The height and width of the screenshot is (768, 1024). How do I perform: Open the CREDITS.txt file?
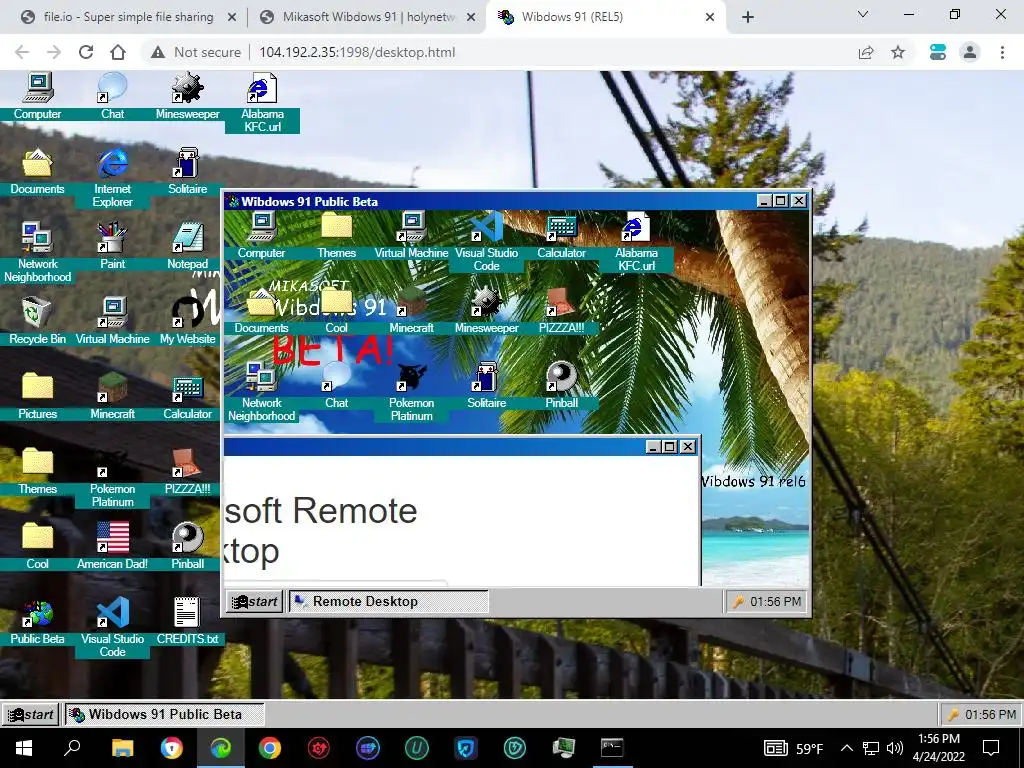pos(187,622)
